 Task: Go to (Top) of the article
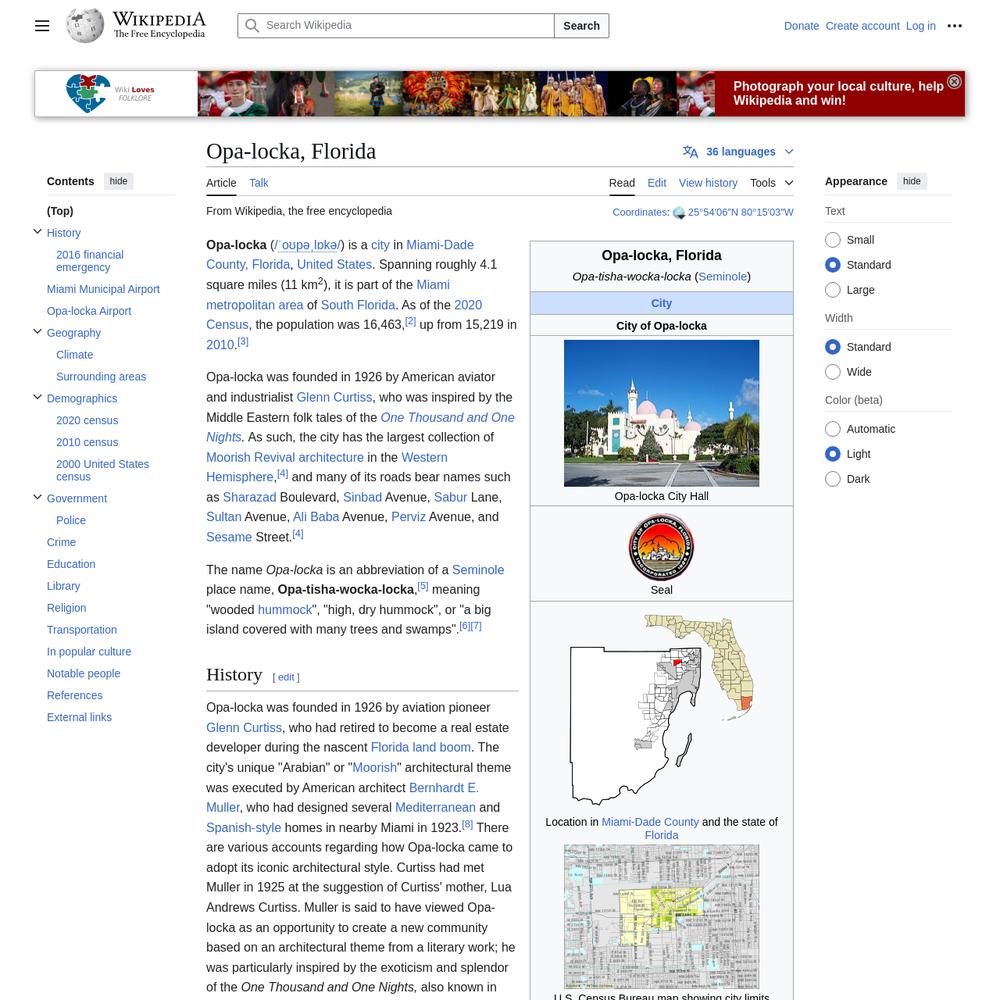[x=60, y=210]
